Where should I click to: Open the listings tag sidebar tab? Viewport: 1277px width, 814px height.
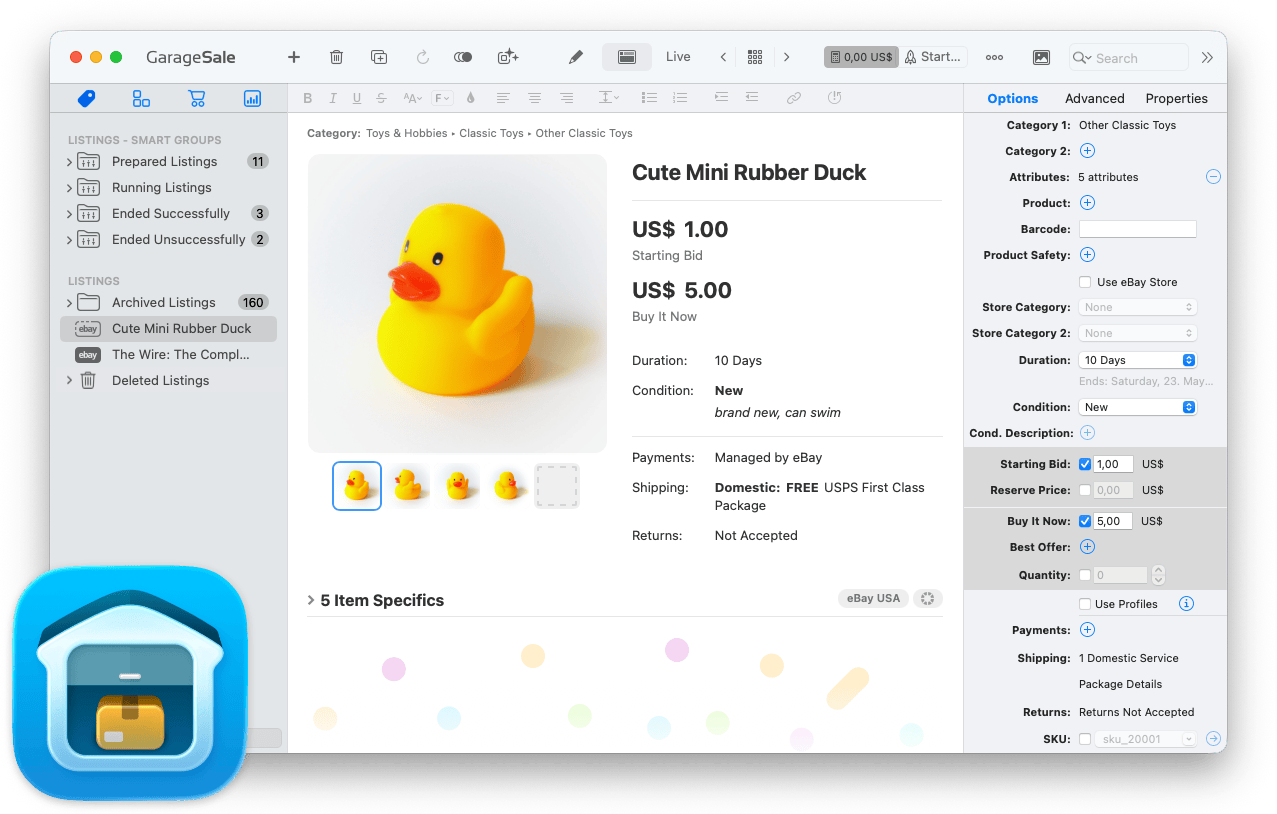(x=86, y=98)
